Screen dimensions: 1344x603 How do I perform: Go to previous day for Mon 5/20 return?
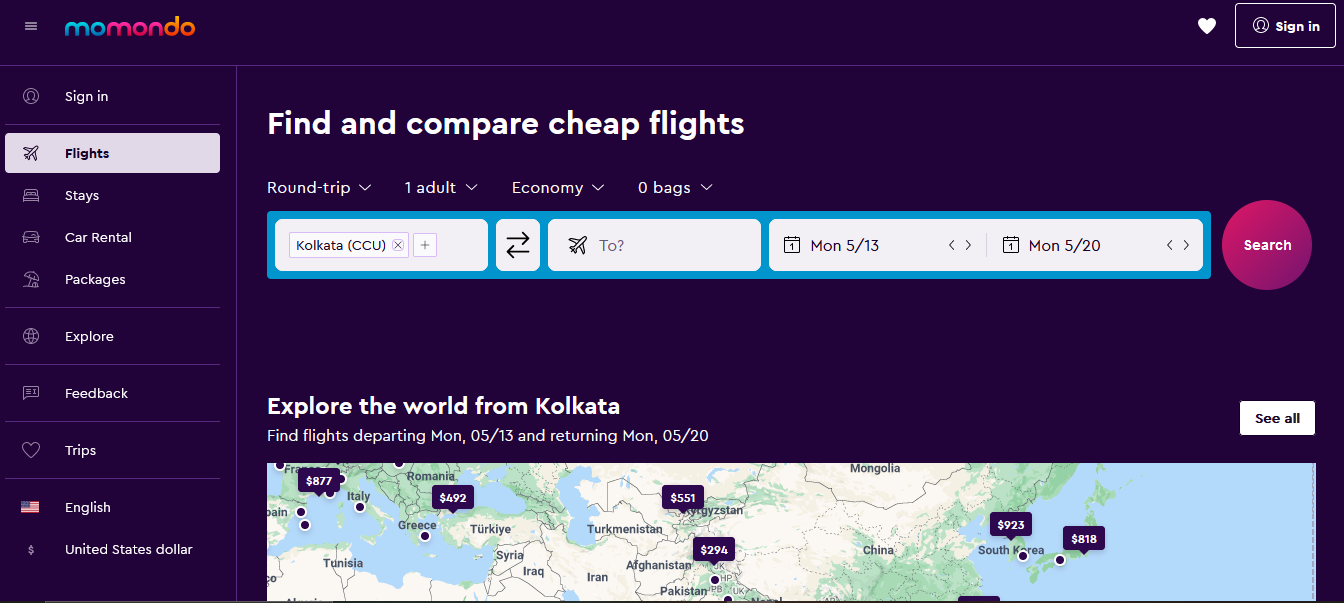tap(1170, 245)
